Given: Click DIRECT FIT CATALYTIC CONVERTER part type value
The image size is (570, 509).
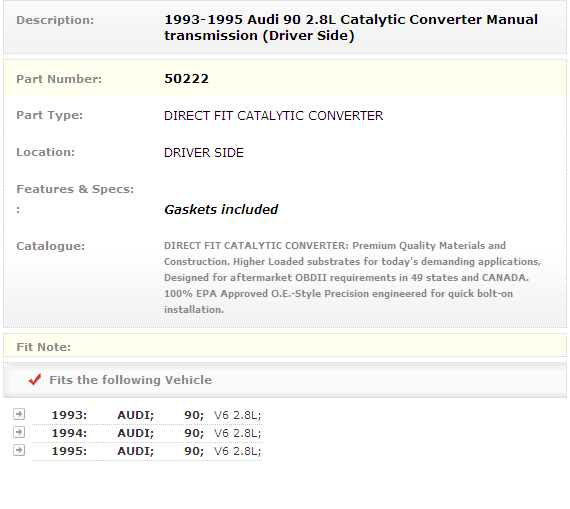Looking at the screenshot, I should 273,116.
